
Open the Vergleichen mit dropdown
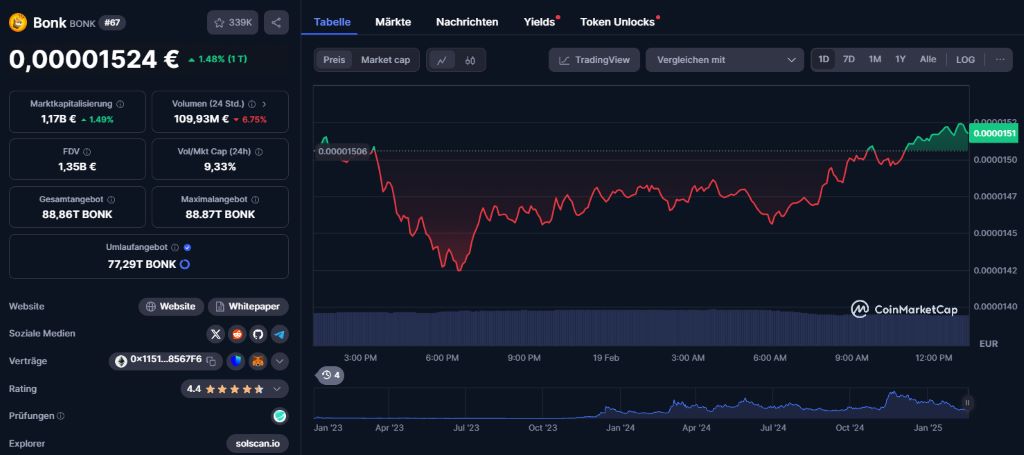(x=725, y=60)
